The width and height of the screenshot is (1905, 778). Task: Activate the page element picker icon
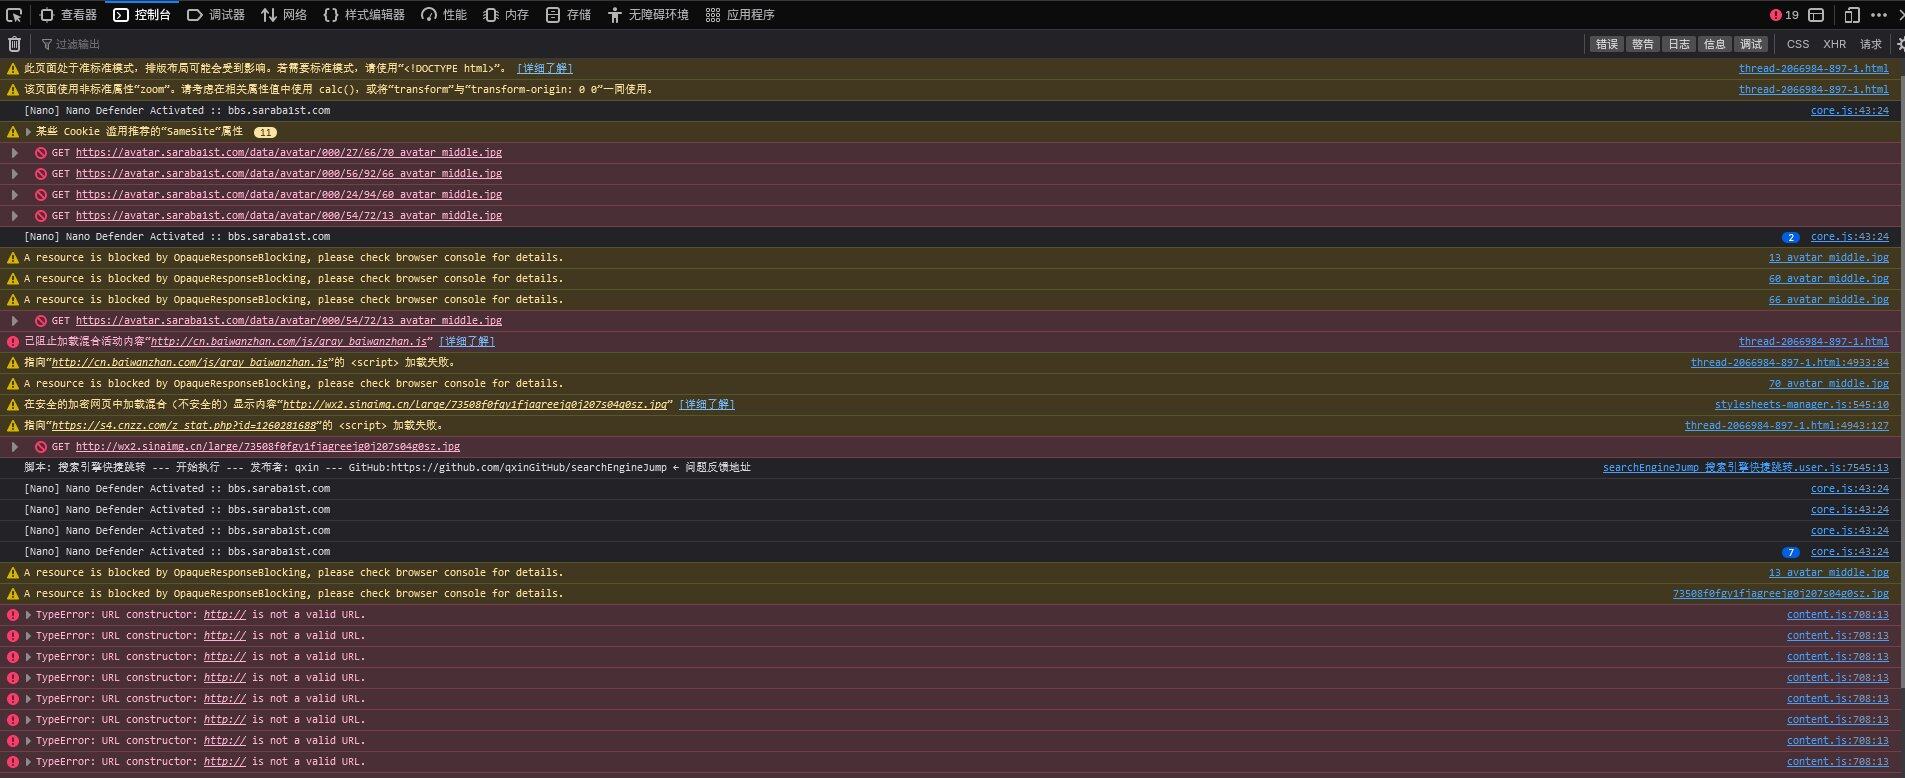pyautogui.click(x=14, y=15)
